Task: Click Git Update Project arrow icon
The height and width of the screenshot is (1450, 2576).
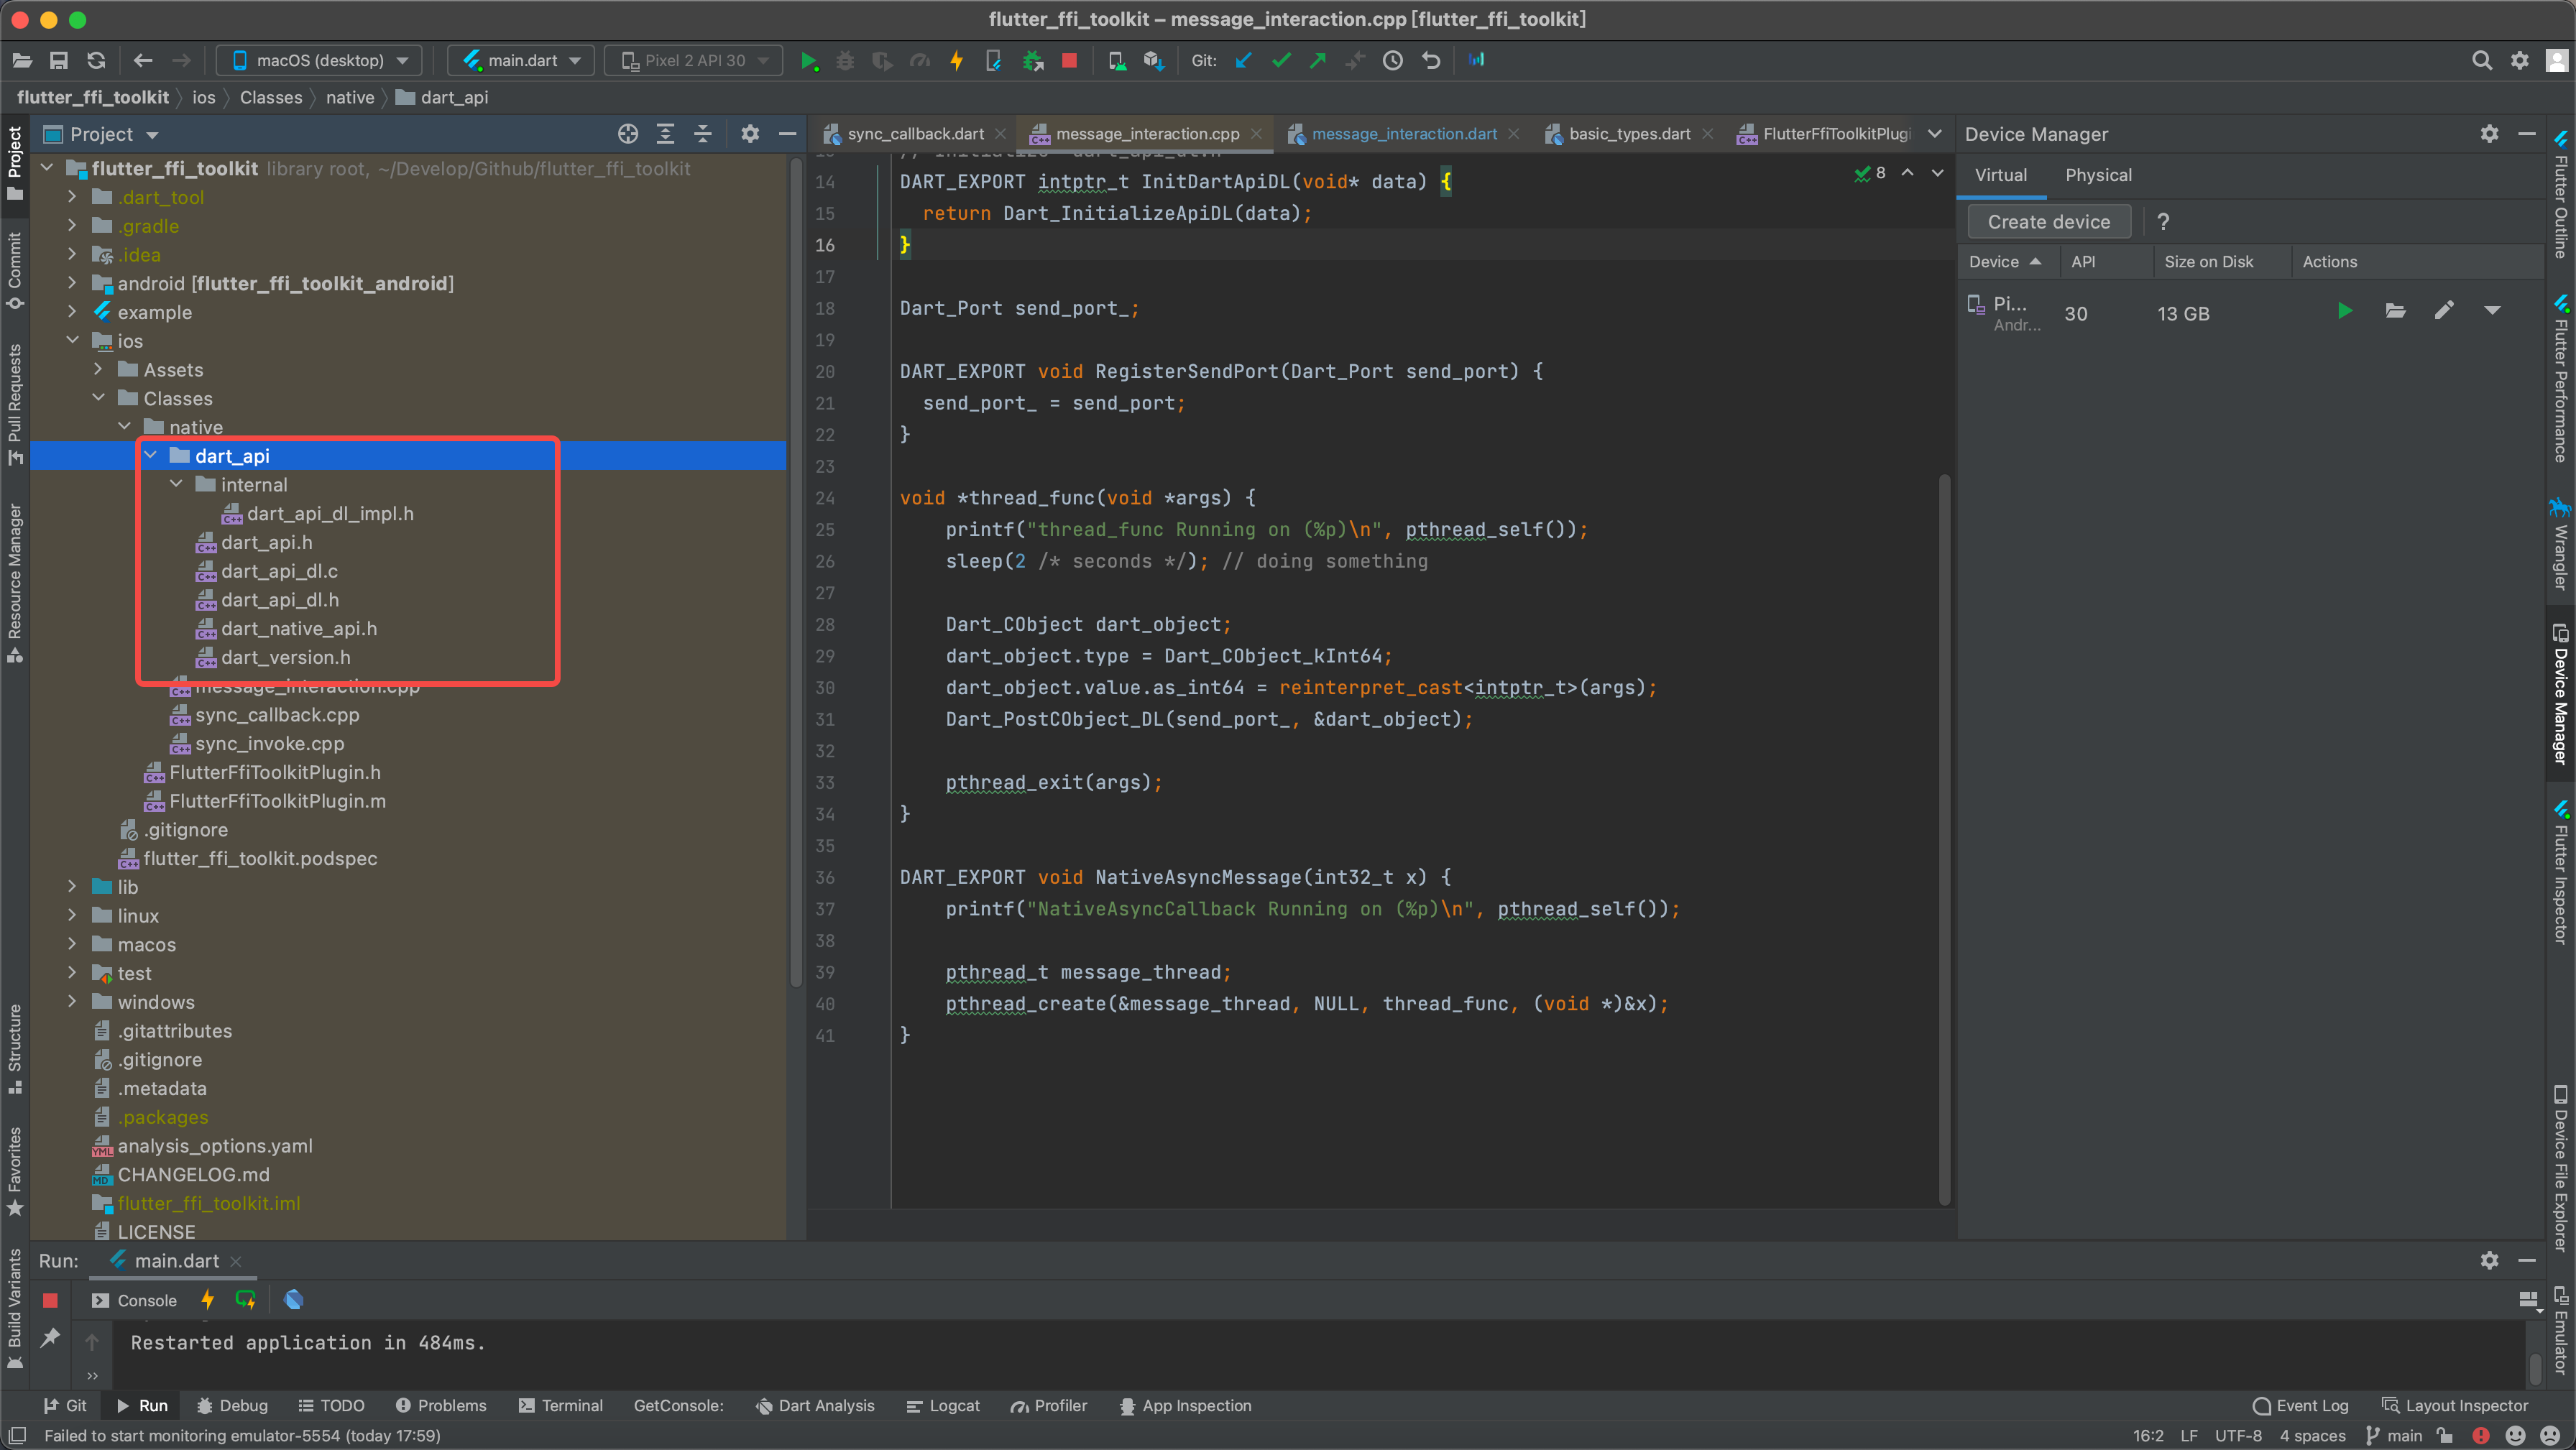Action: (1243, 61)
